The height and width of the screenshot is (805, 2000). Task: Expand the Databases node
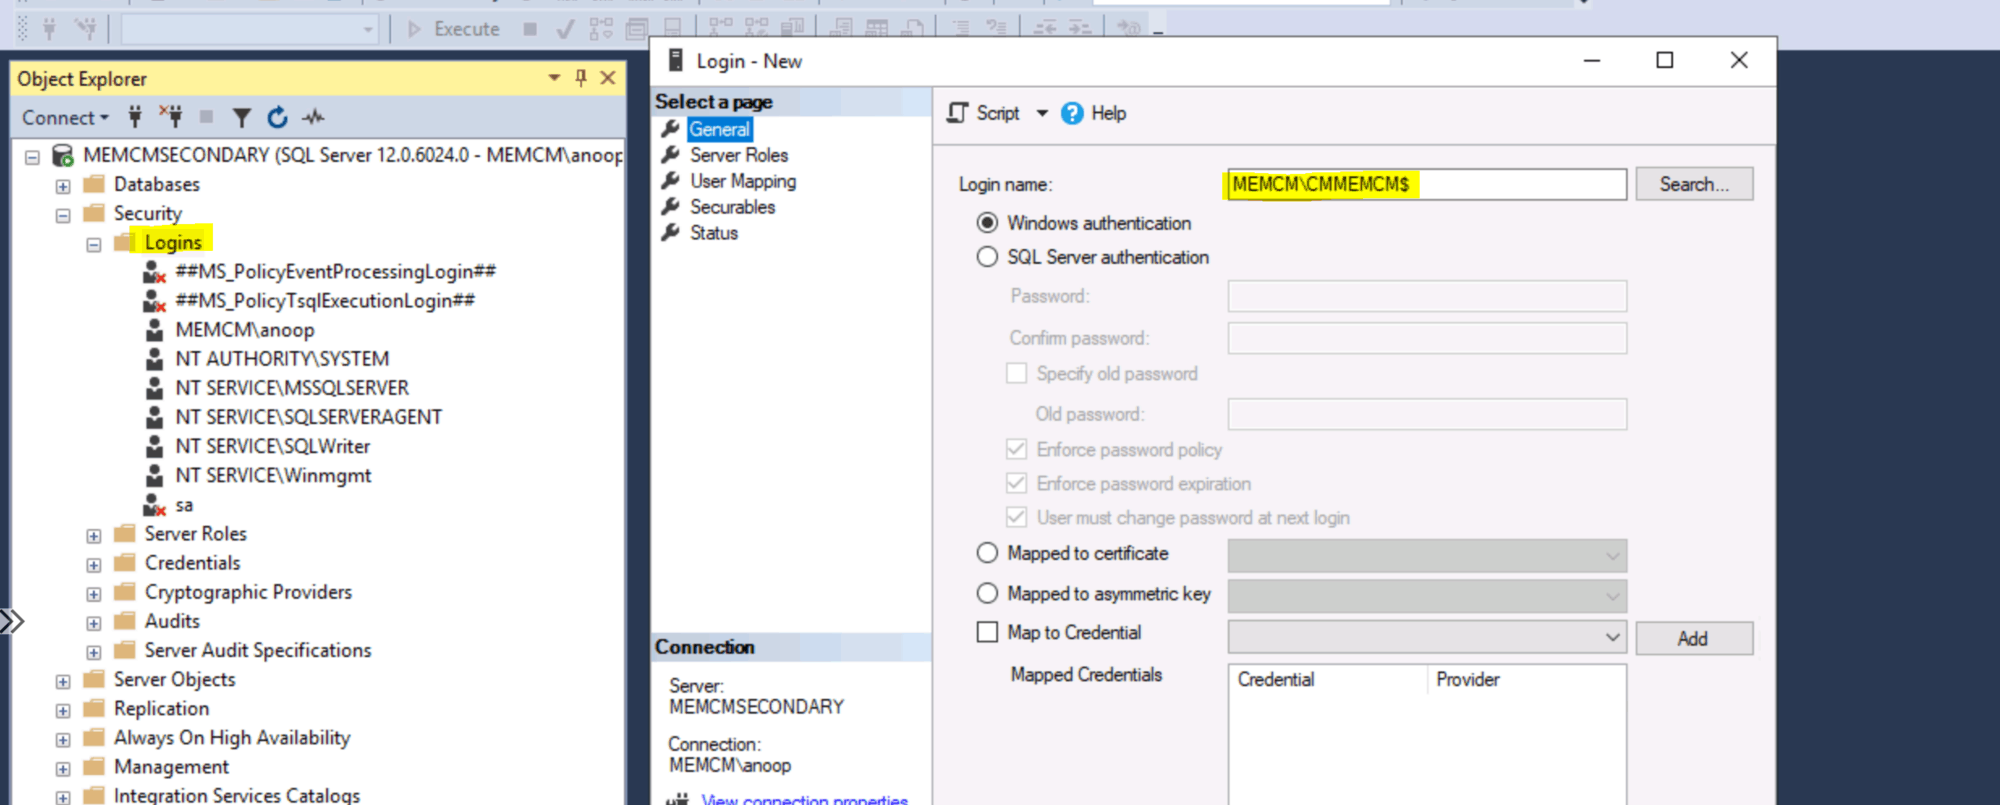click(63, 186)
